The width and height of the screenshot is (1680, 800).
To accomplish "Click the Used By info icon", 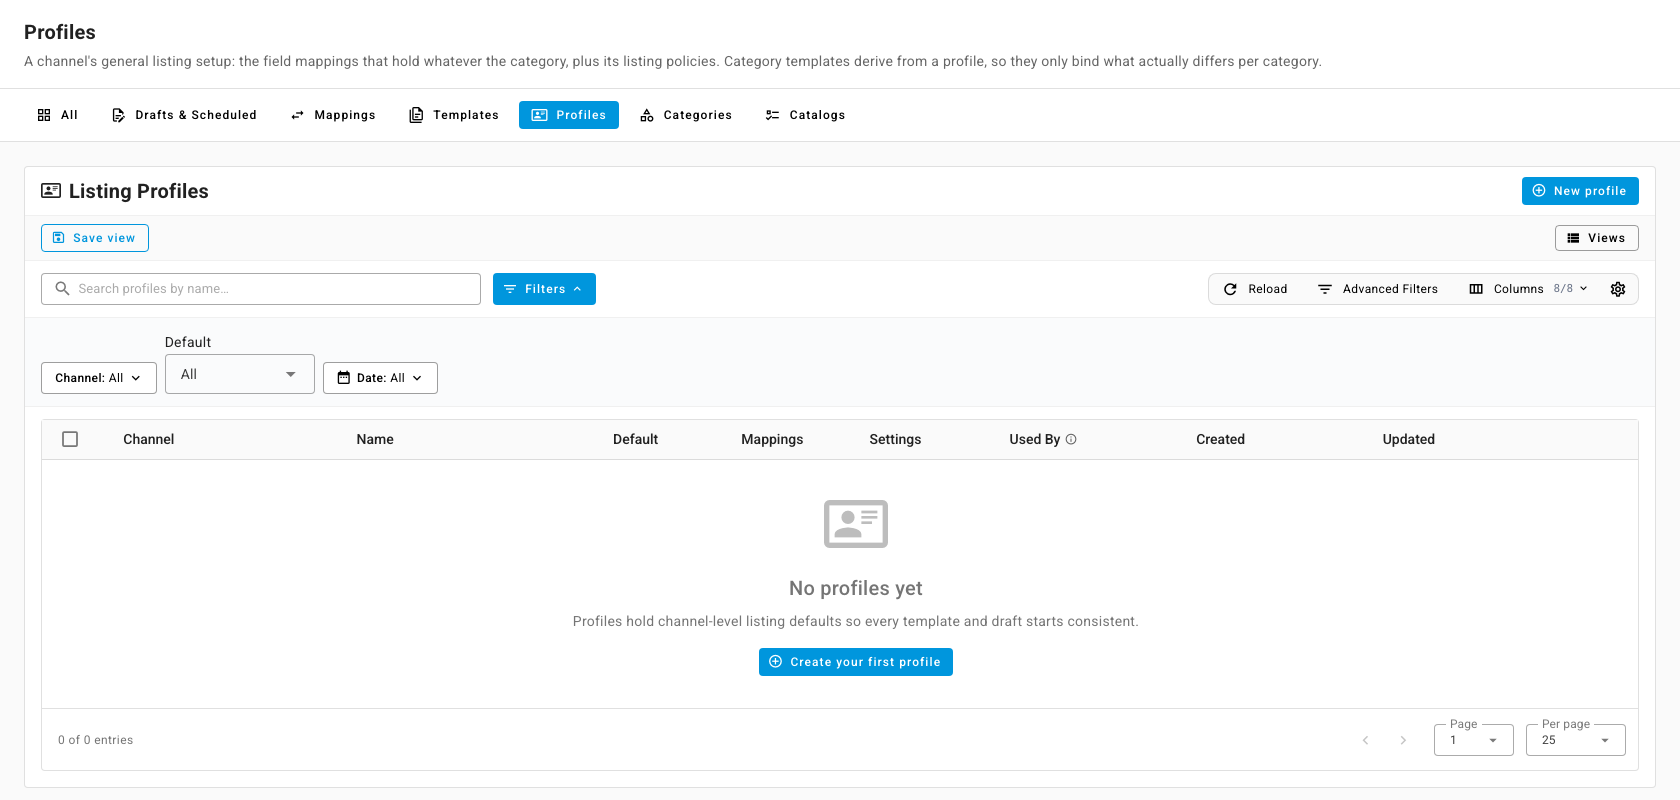I will pos(1071,439).
